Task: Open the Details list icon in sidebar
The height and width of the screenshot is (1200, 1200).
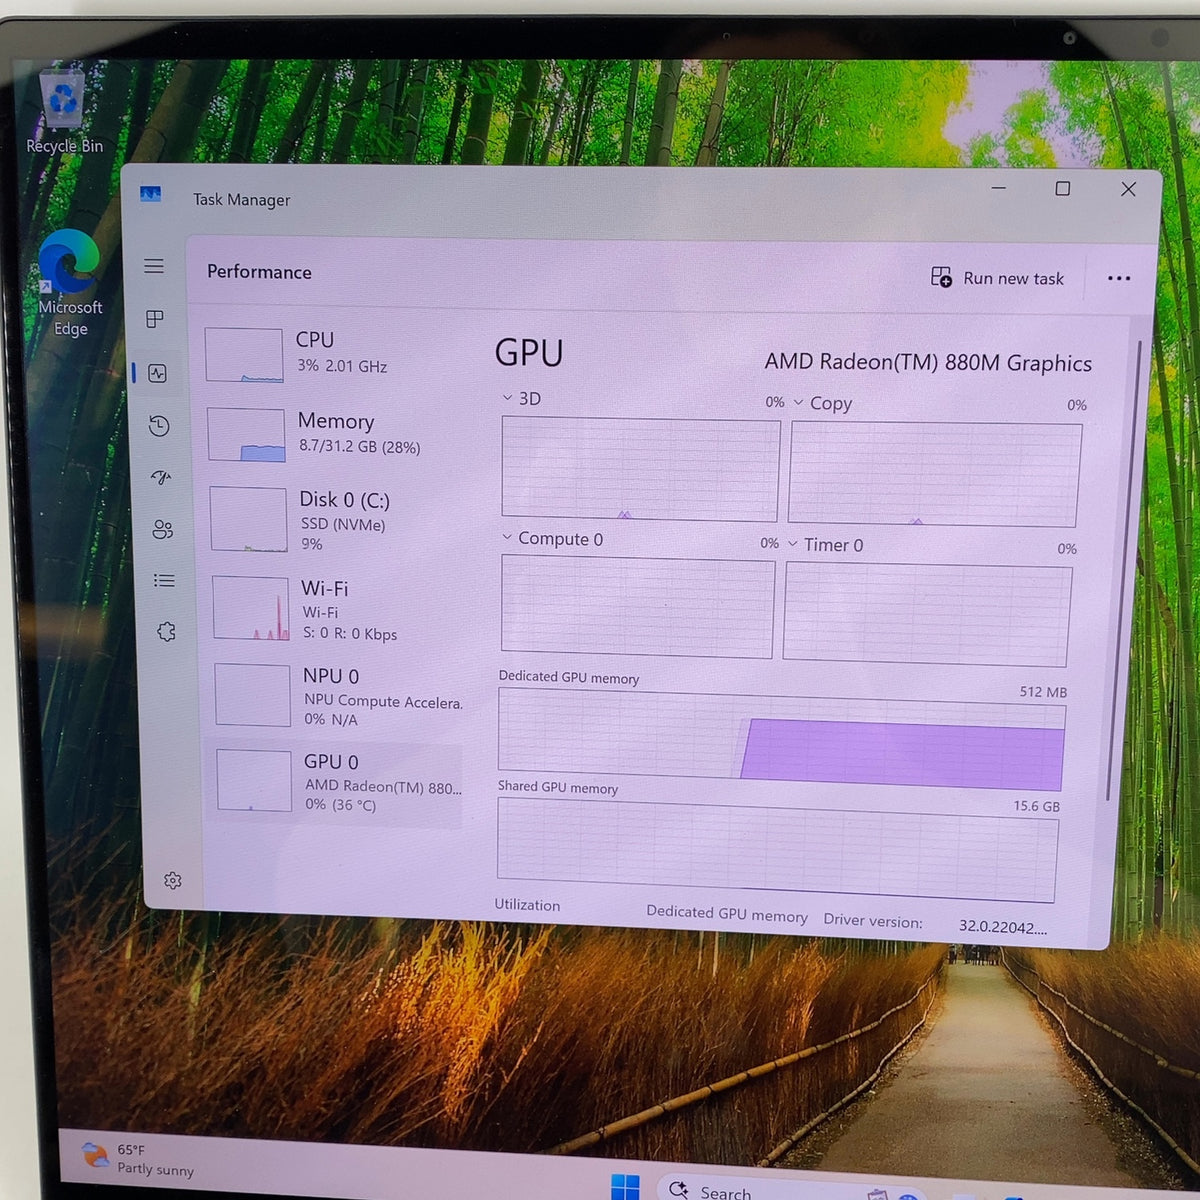Action: (x=164, y=580)
